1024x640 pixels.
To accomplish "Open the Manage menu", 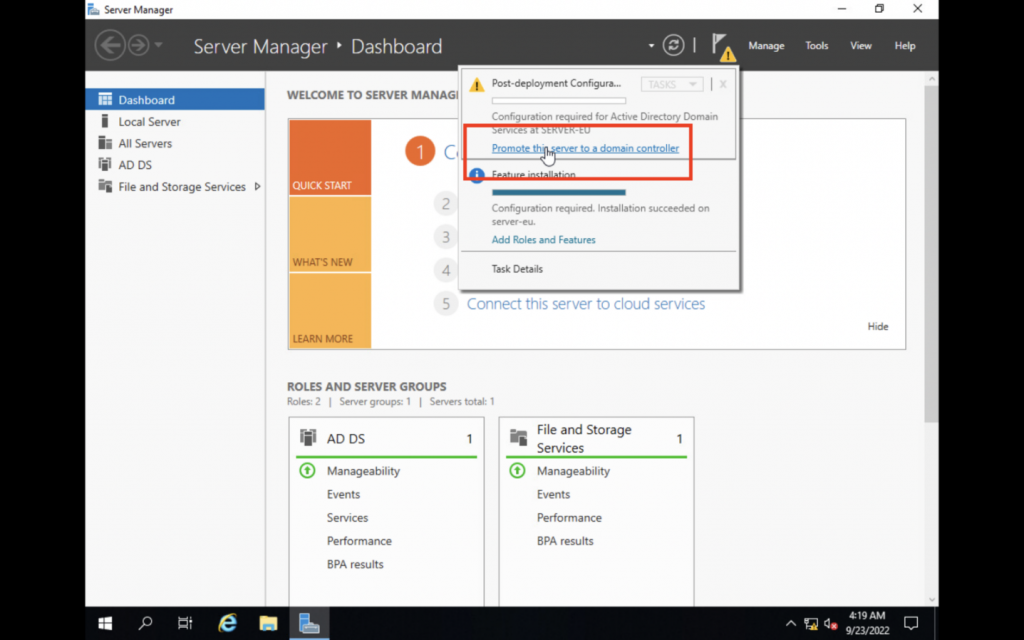I will [766, 46].
